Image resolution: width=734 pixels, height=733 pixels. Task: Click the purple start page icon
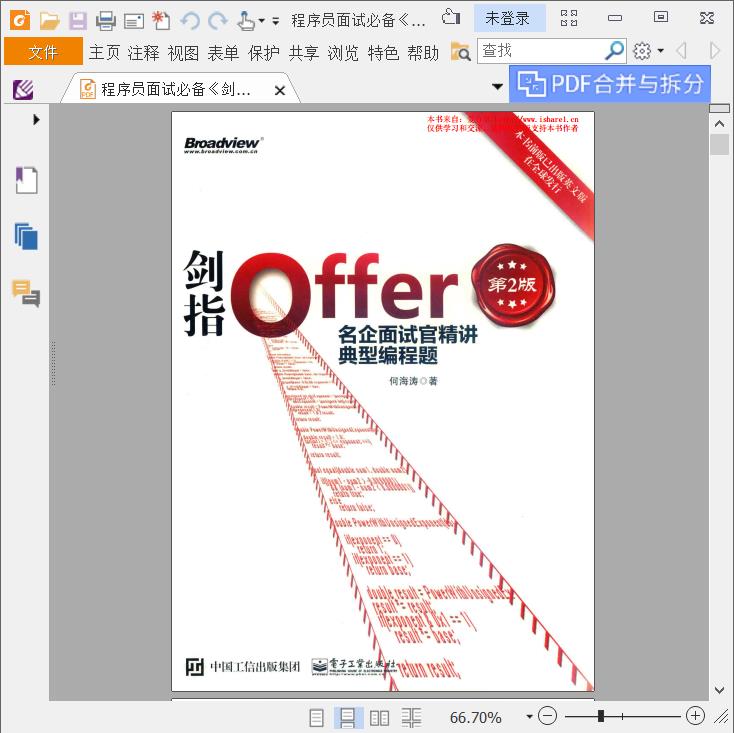[23, 89]
